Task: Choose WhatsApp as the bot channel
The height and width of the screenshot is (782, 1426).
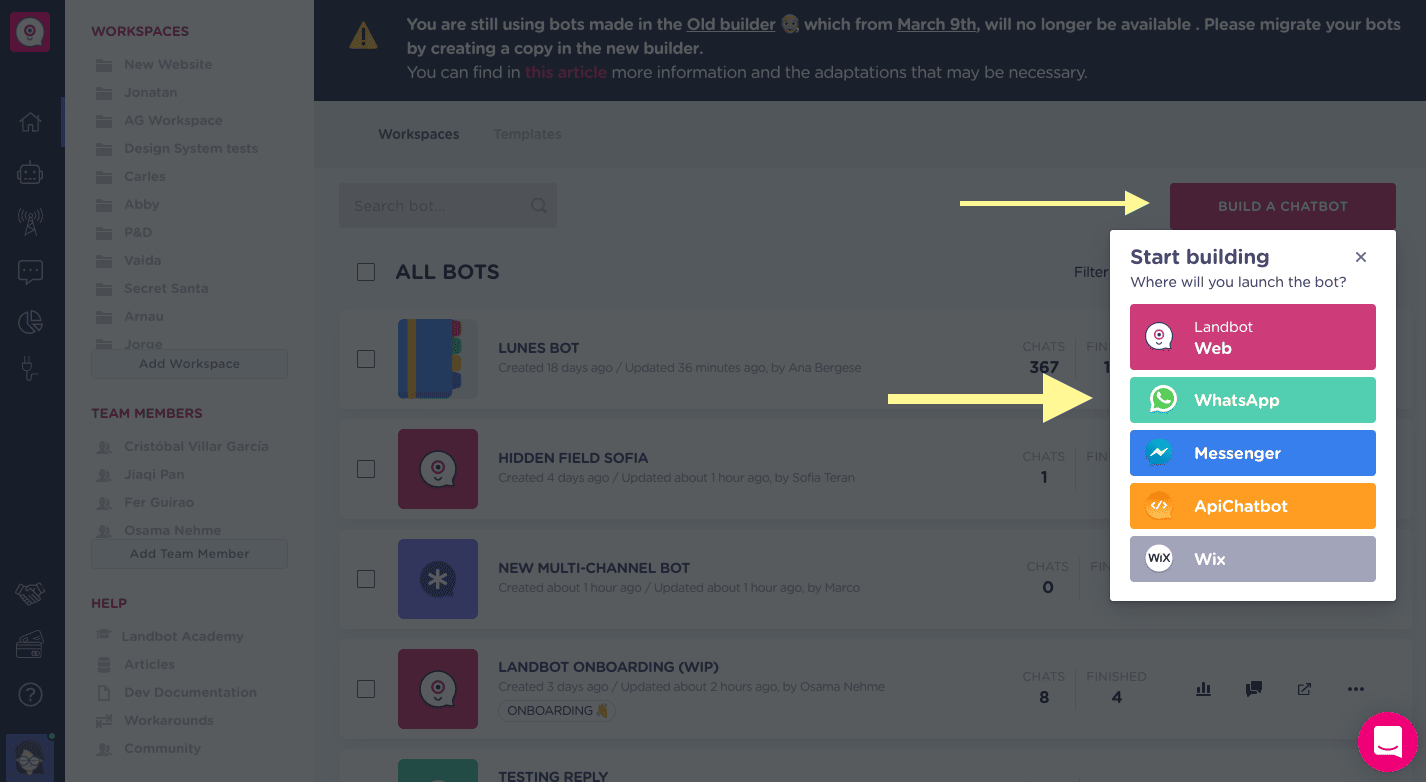Action: pyautogui.click(x=1252, y=400)
